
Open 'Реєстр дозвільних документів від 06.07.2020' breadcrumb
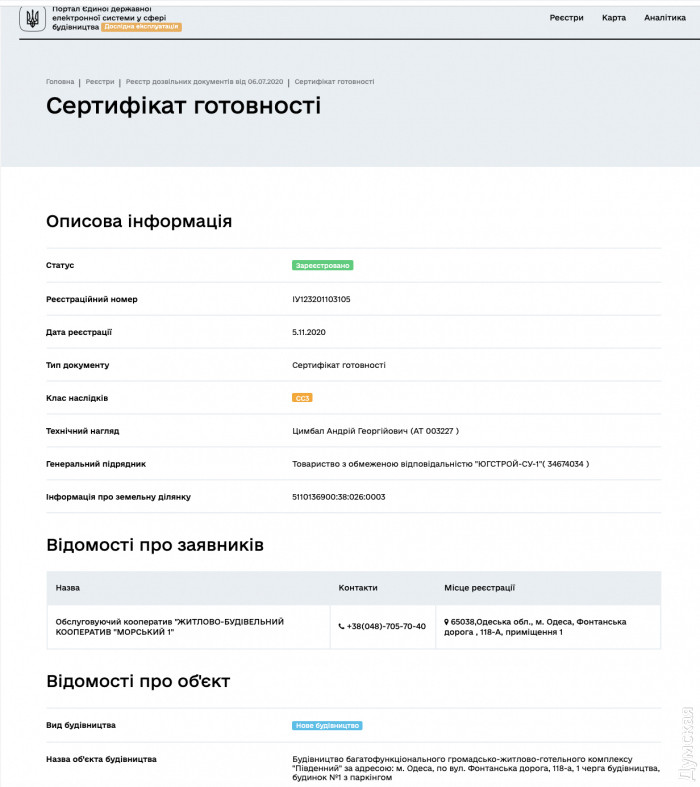tap(205, 82)
